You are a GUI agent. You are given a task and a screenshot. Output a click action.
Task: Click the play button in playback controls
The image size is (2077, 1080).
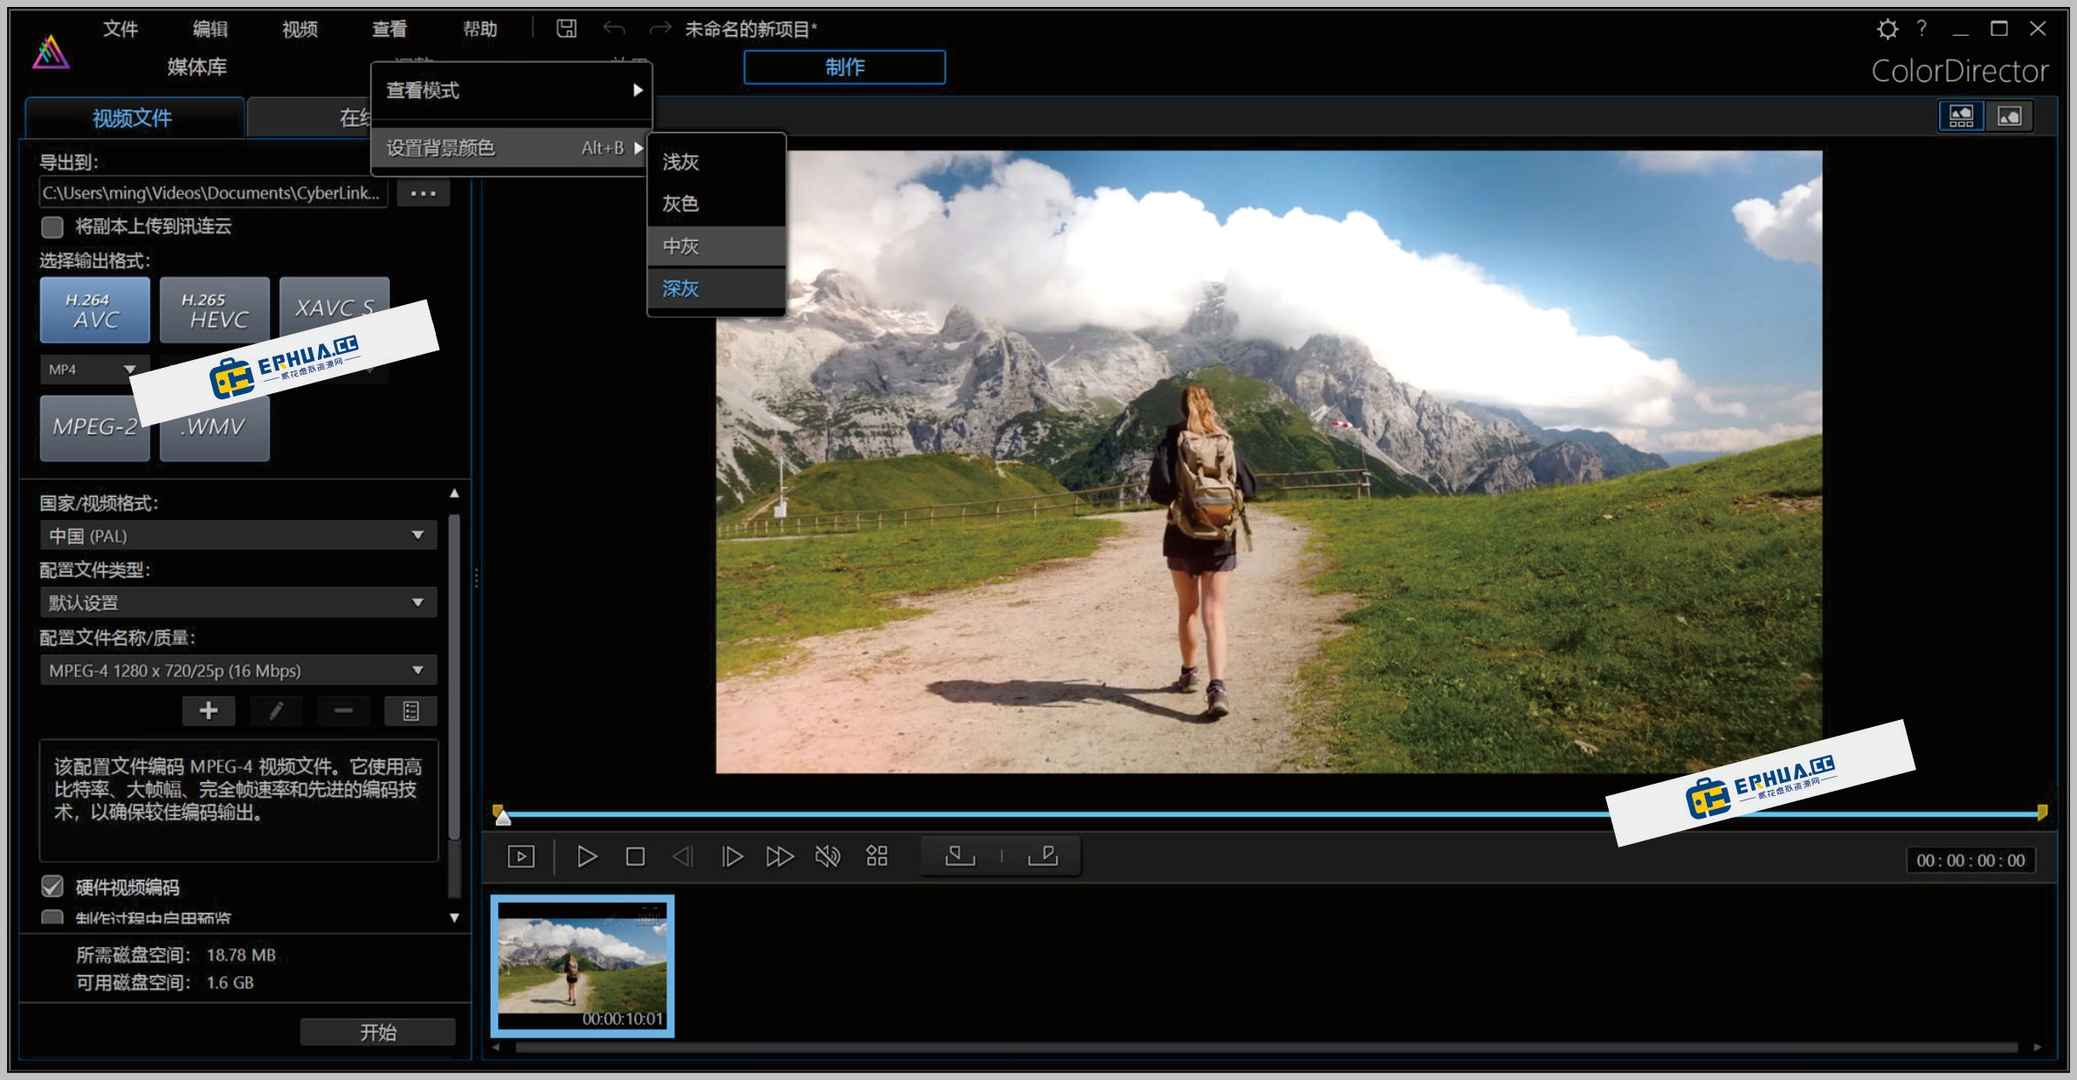point(587,857)
